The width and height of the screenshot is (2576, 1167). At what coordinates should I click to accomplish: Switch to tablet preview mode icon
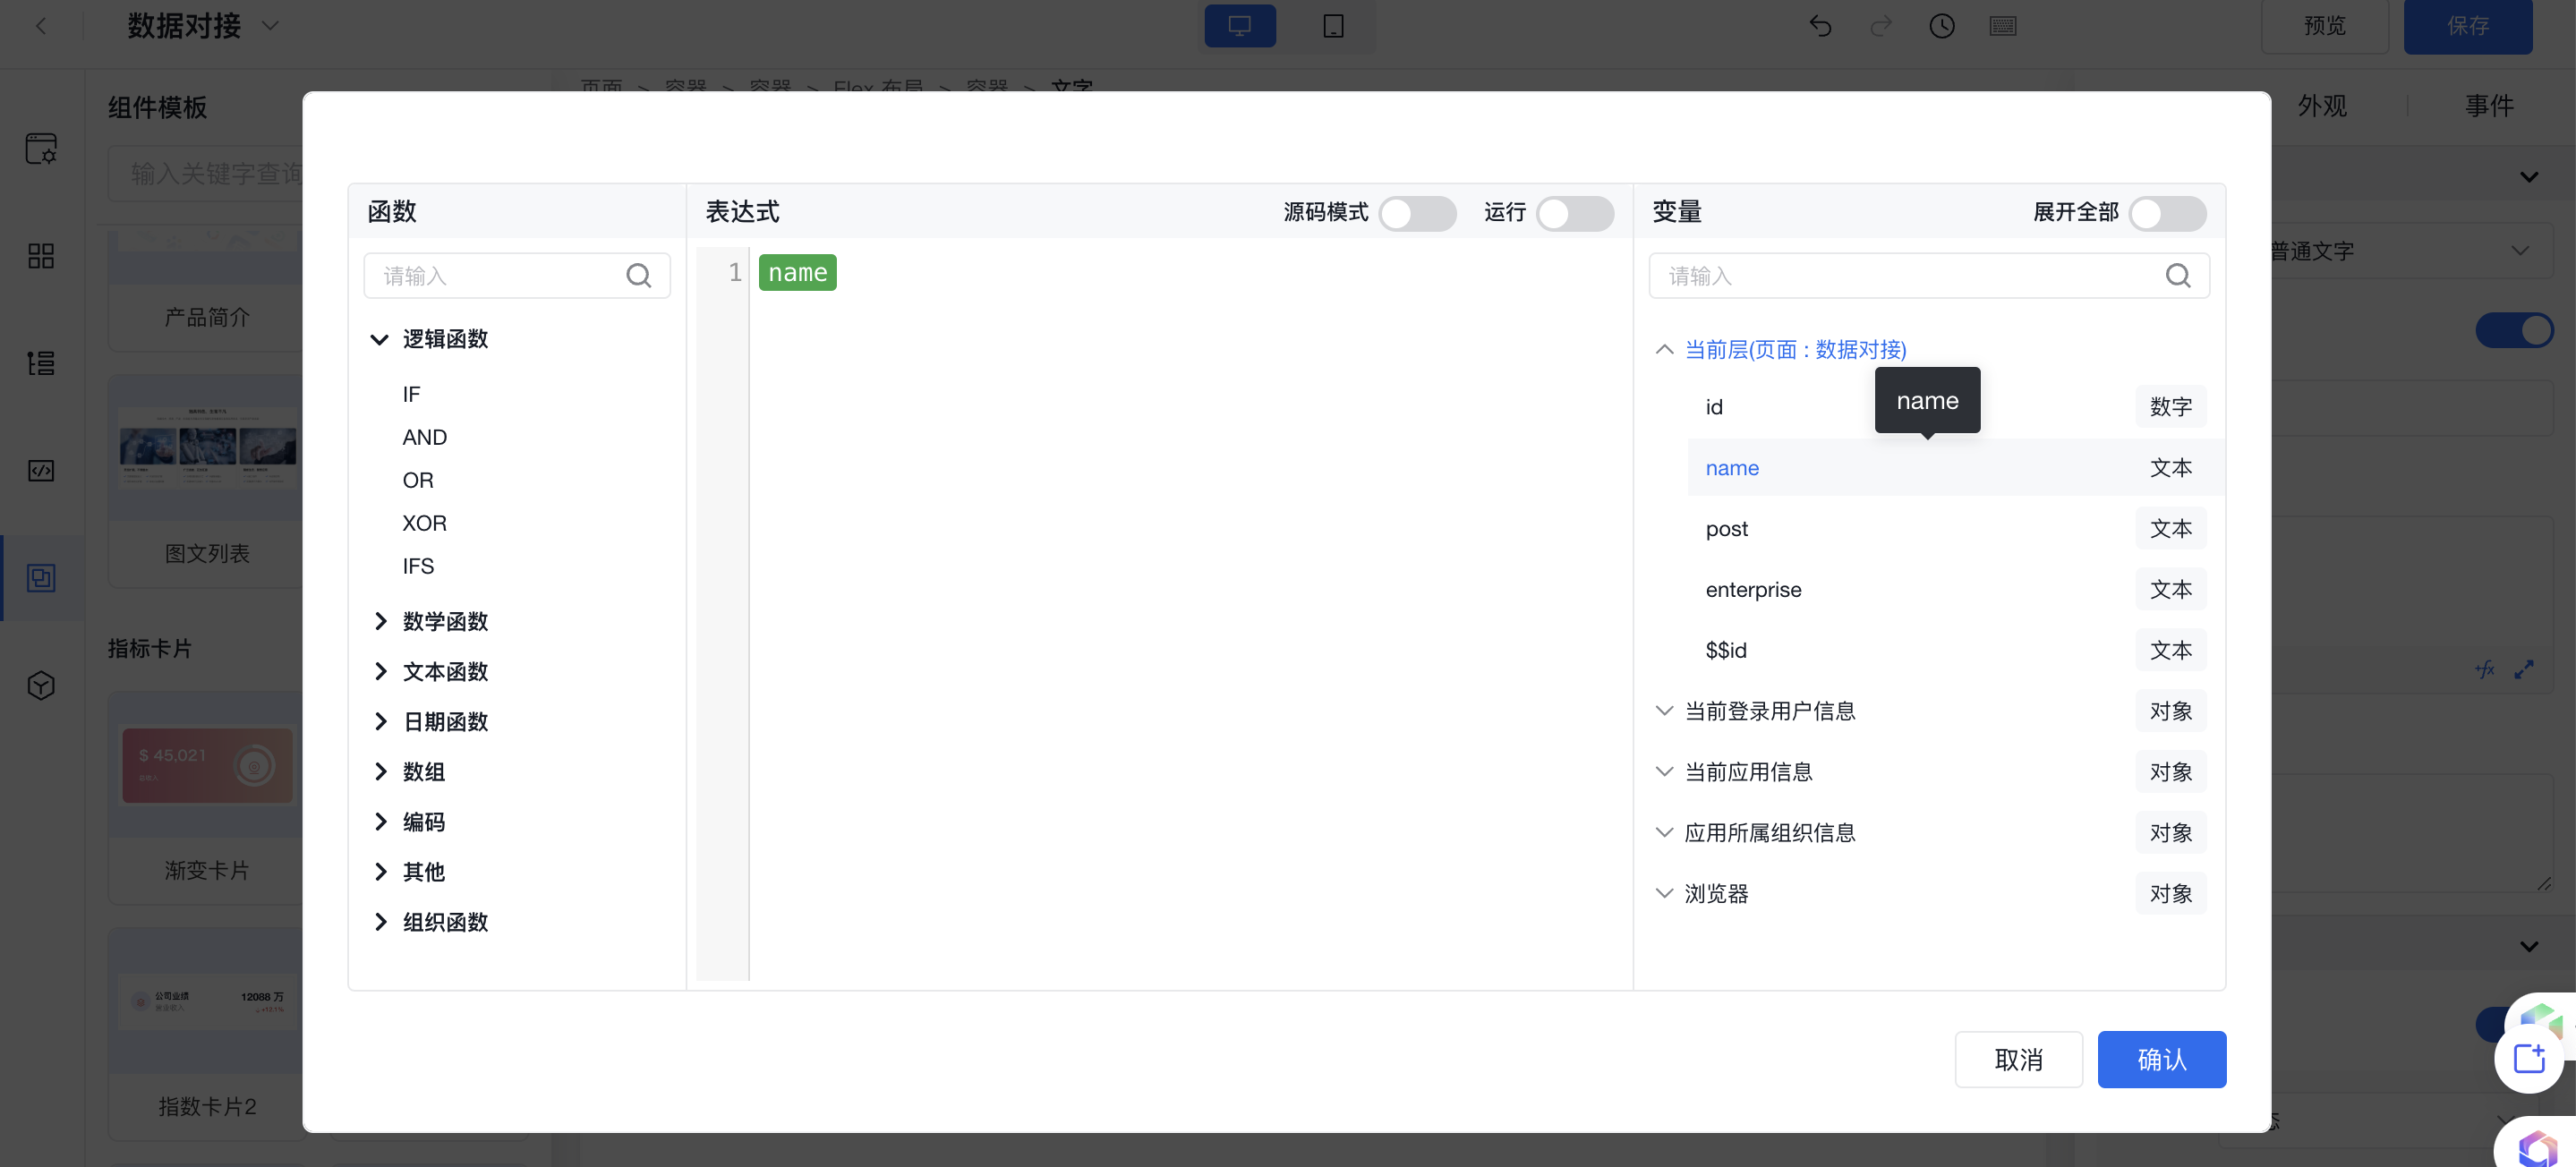tap(1333, 26)
